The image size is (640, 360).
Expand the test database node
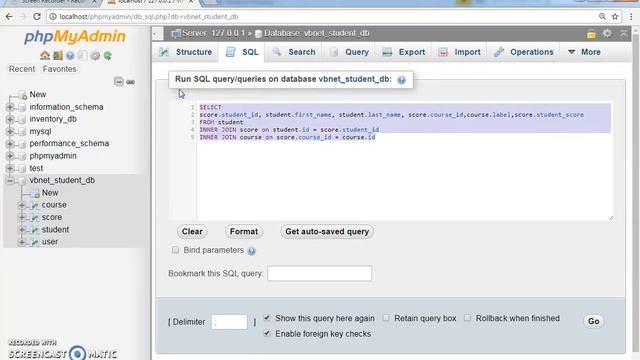tap(10, 168)
